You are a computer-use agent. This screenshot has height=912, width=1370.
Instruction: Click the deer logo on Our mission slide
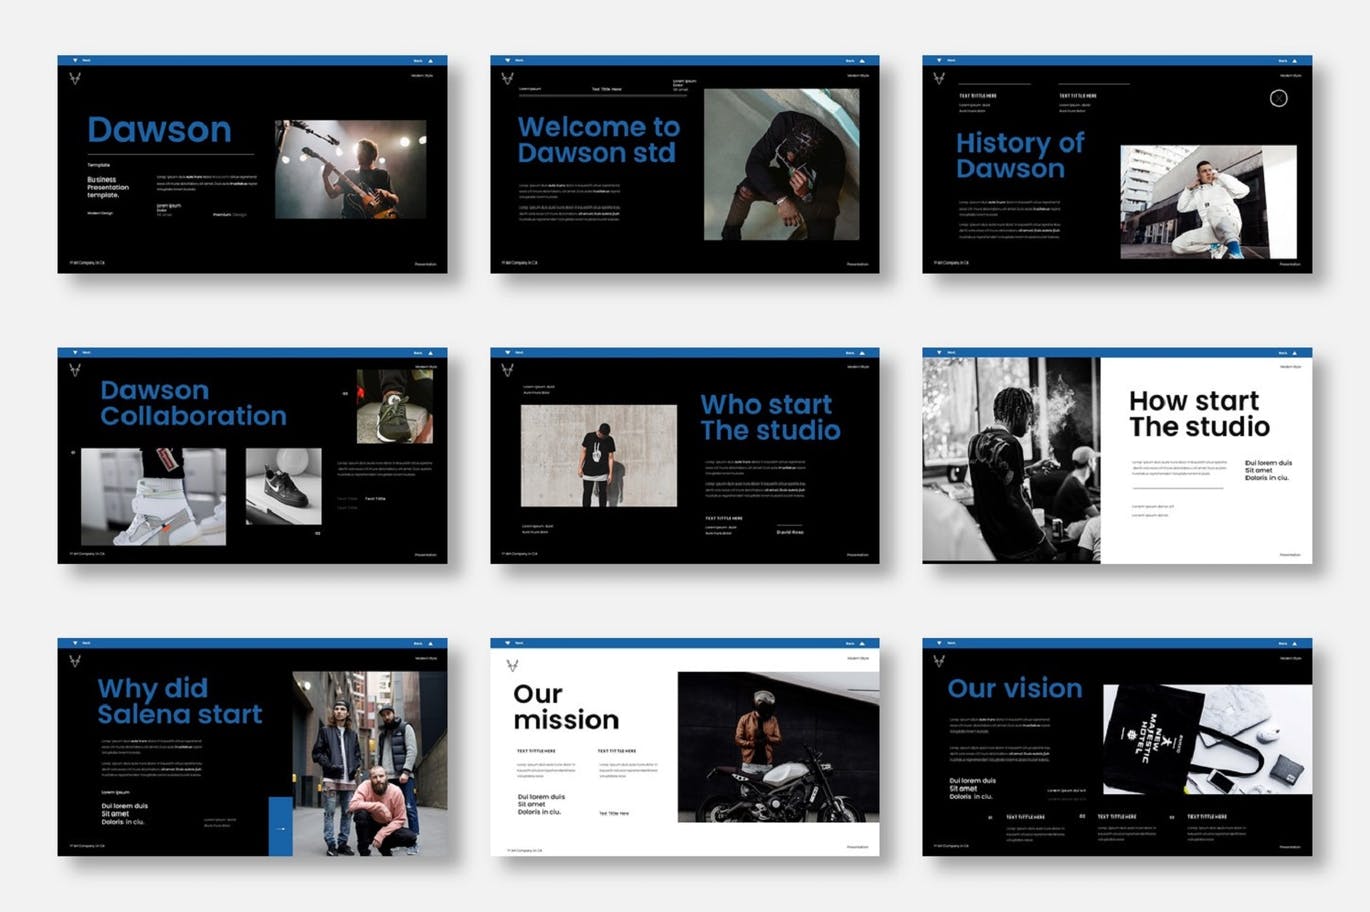click(x=512, y=665)
